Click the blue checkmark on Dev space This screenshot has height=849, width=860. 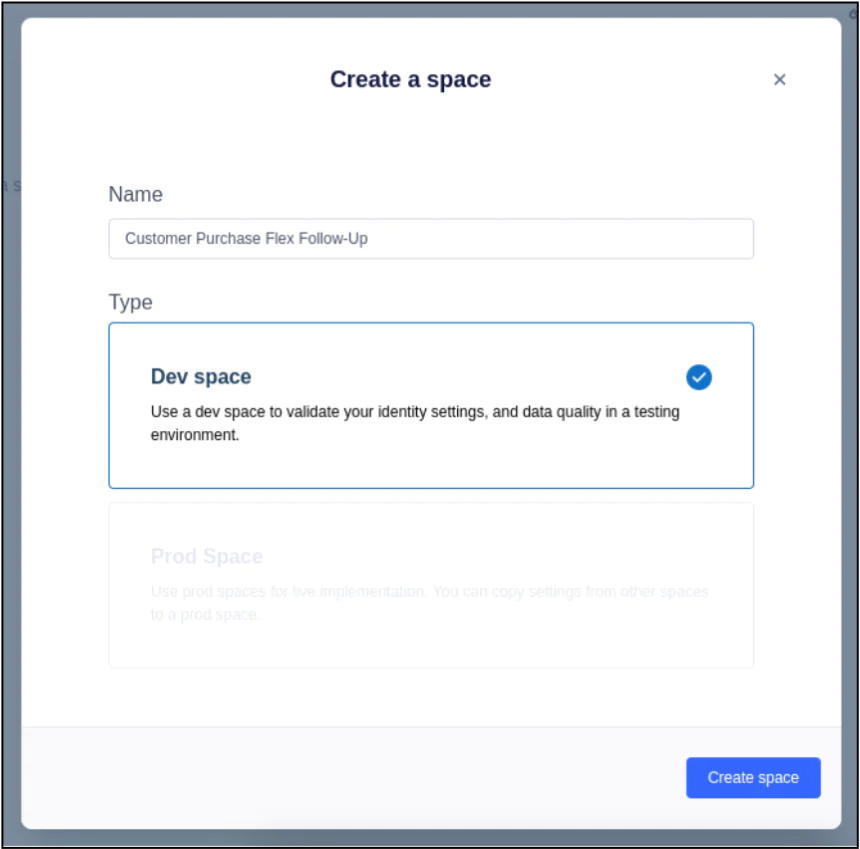pos(699,377)
